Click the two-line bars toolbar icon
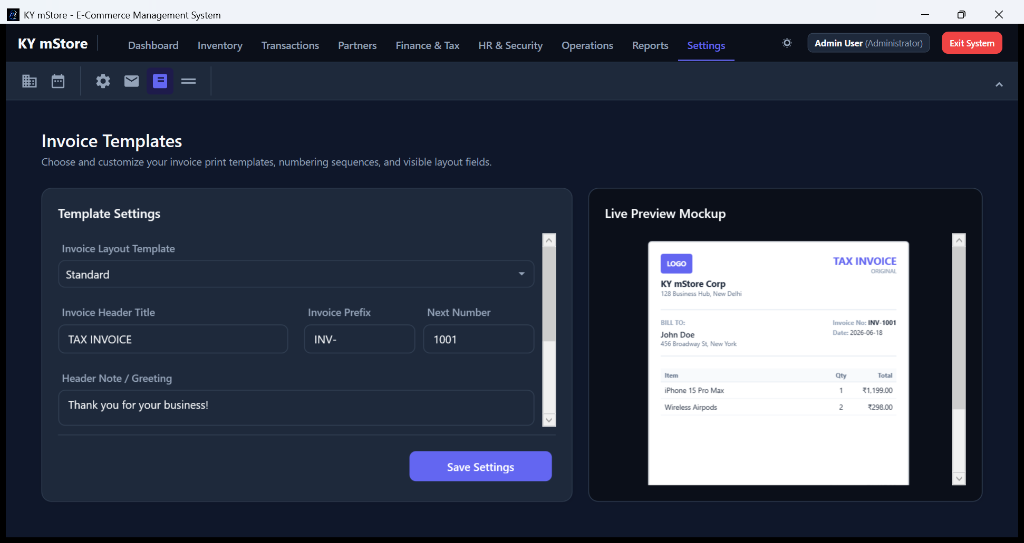This screenshot has height=543, width=1024. click(x=189, y=81)
